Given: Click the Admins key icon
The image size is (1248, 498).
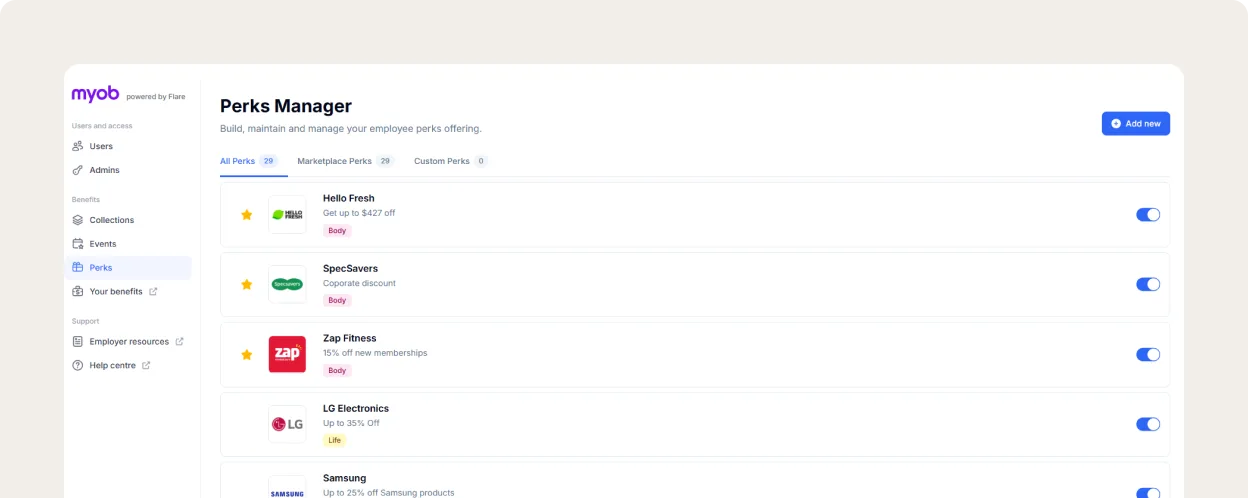Looking at the screenshot, I should click(78, 170).
